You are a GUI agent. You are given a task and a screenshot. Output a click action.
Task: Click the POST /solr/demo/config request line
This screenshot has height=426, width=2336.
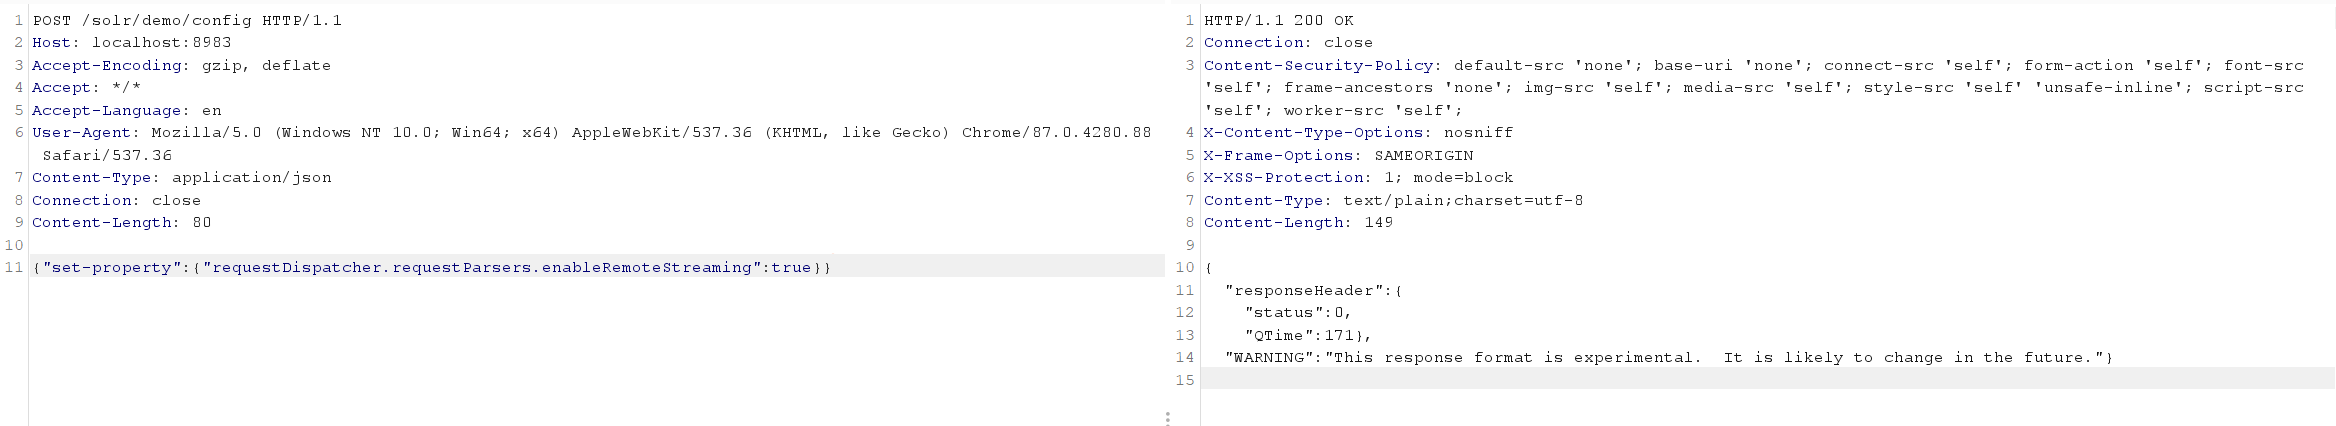pyautogui.click(x=187, y=20)
